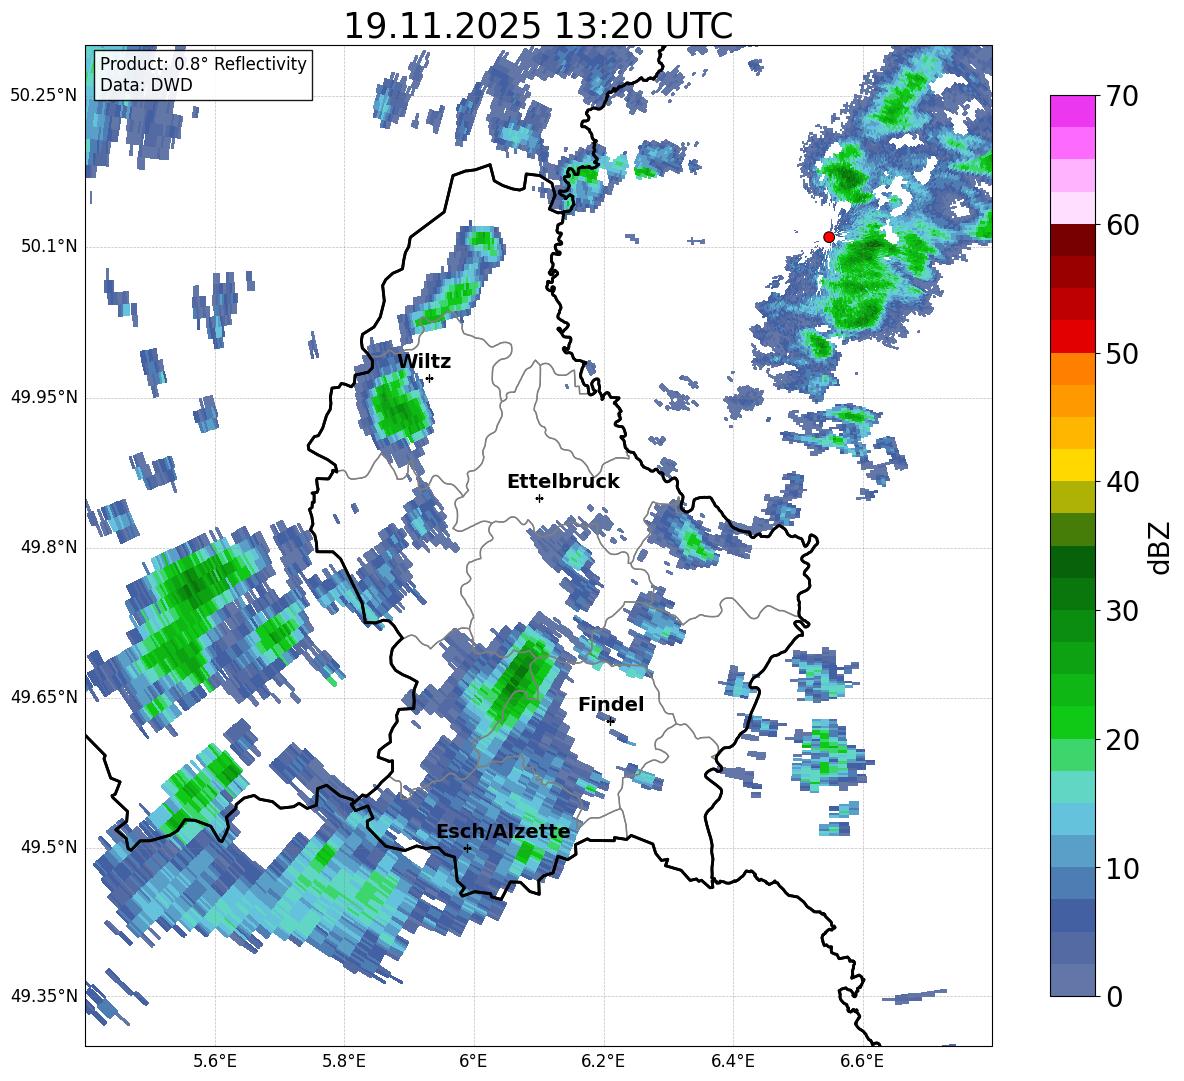
Task: Click the 50.1°N latitude tick label
Action: click(48, 247)
